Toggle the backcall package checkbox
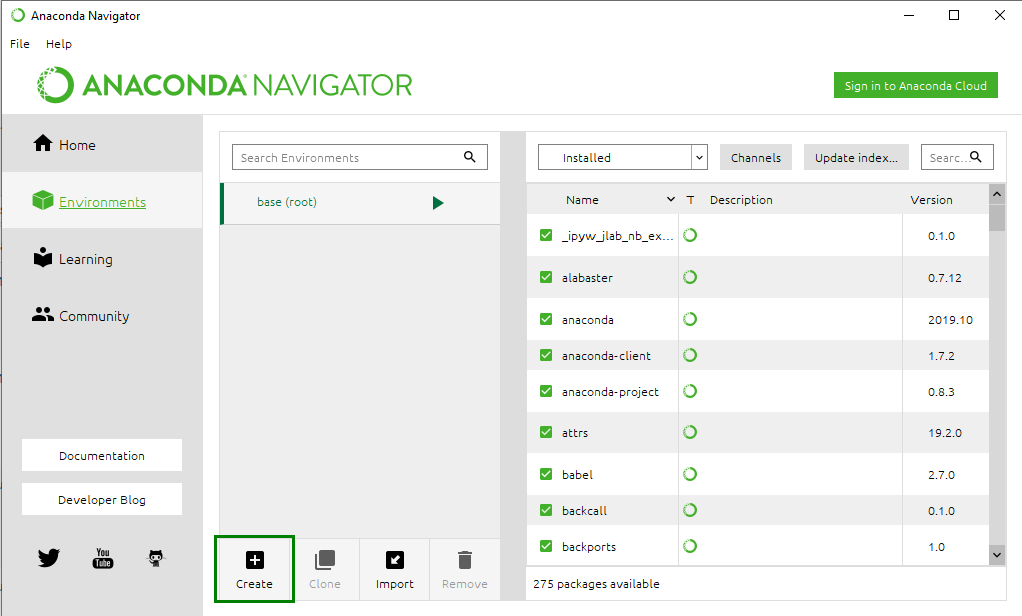This screenshot has width=1022, height=616. click(x=546, y=510)
